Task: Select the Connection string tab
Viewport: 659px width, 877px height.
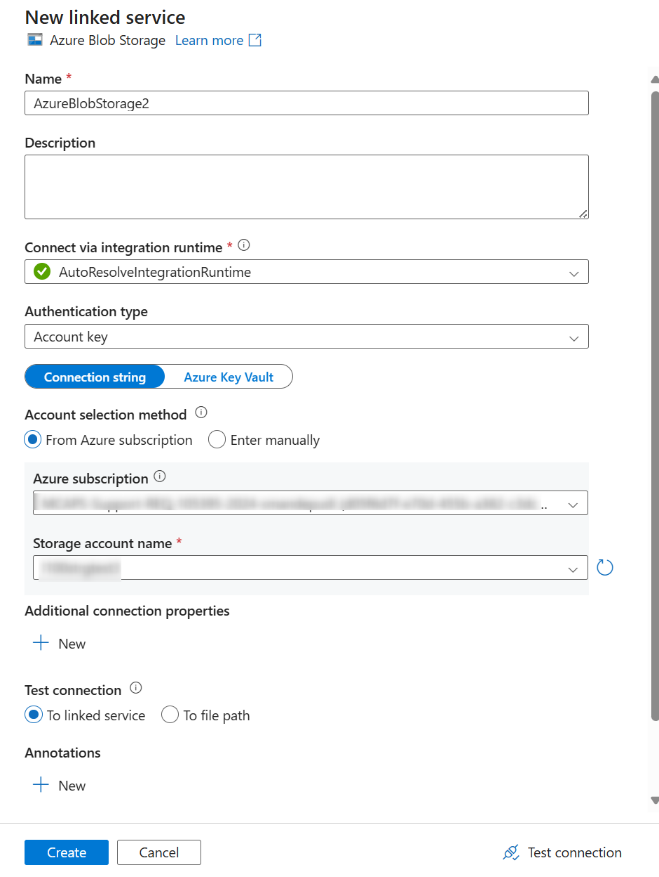Action: click(95, 377)
